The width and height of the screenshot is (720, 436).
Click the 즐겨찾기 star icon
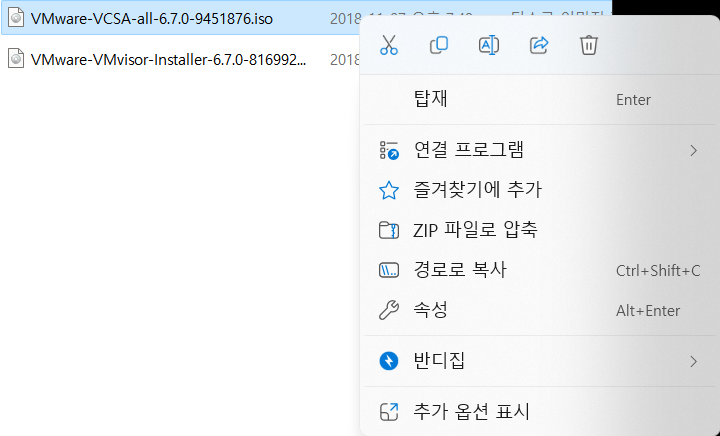click(389, 190)
